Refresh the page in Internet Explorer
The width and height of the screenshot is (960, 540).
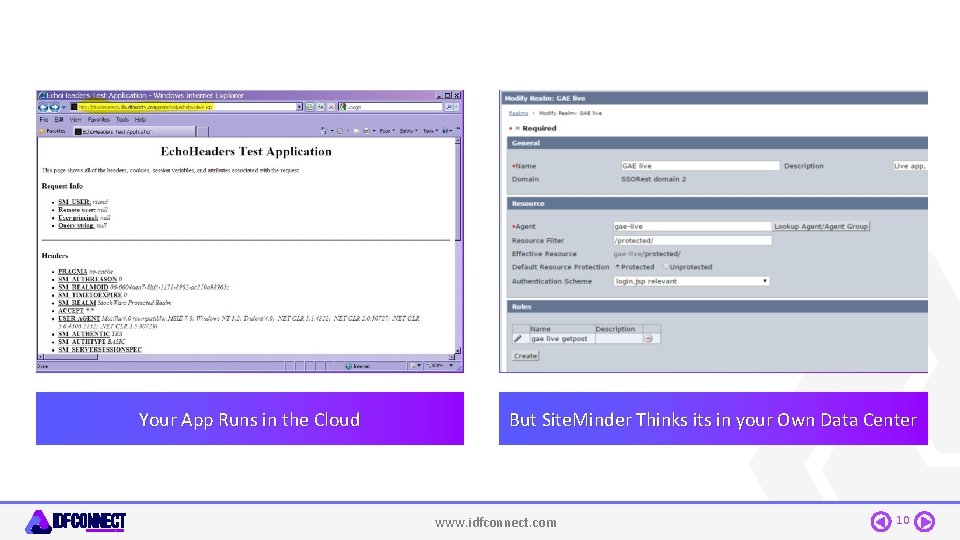coord(320,107)
